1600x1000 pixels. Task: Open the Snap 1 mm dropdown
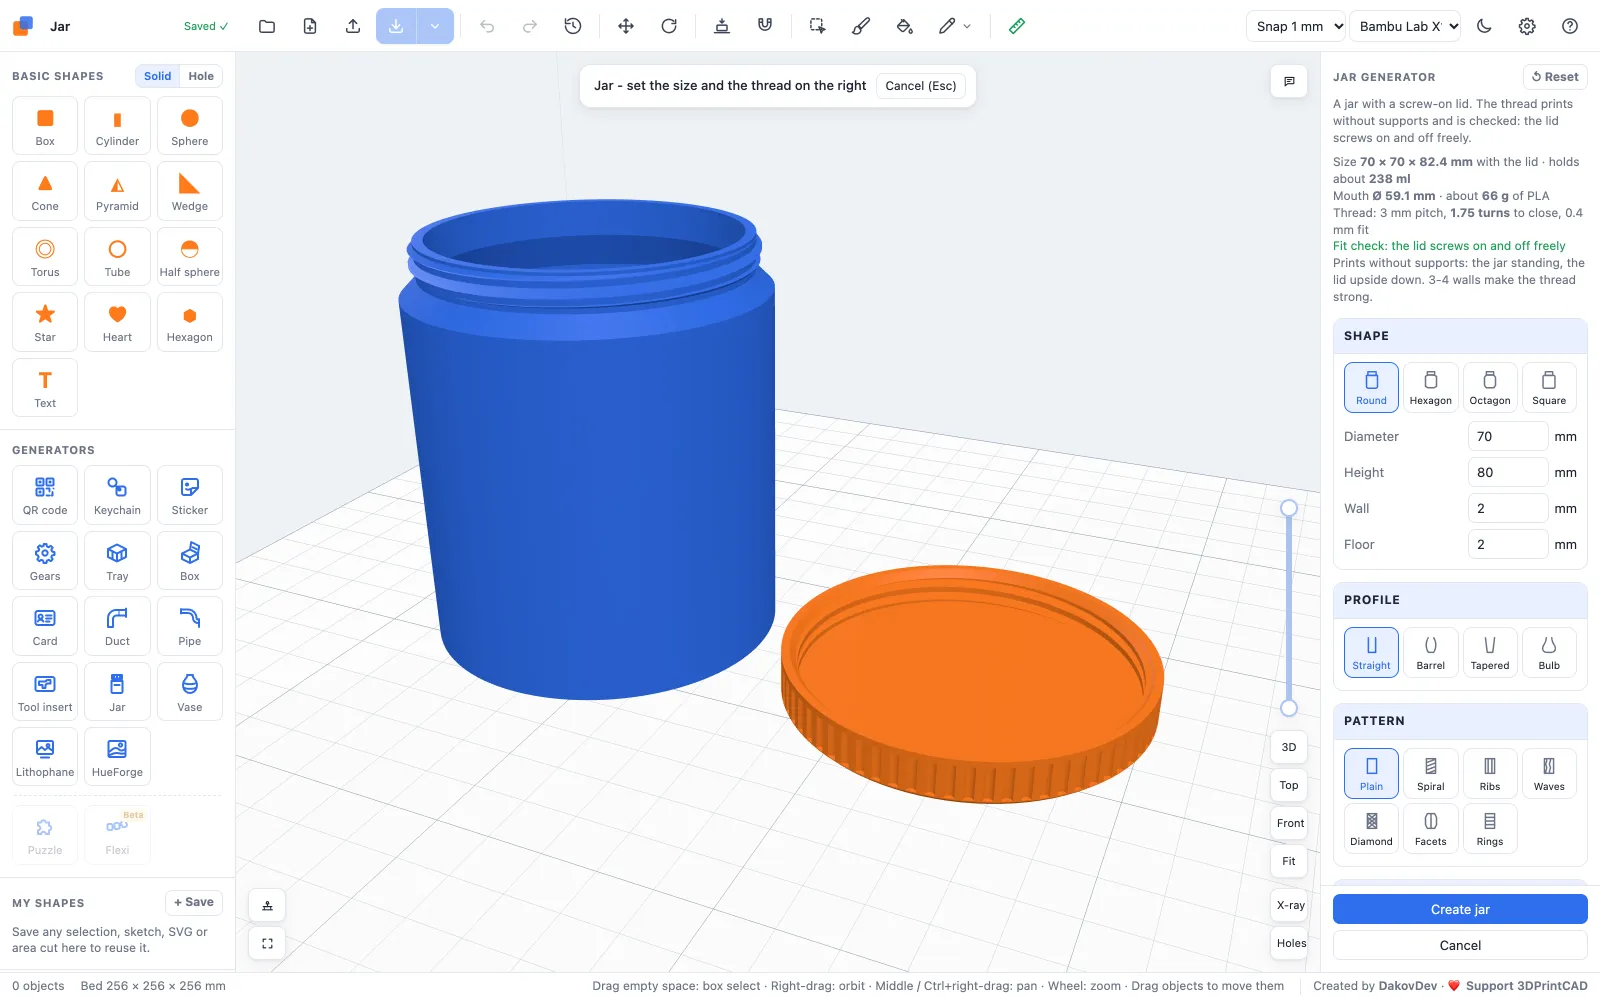click(1296, 26)
